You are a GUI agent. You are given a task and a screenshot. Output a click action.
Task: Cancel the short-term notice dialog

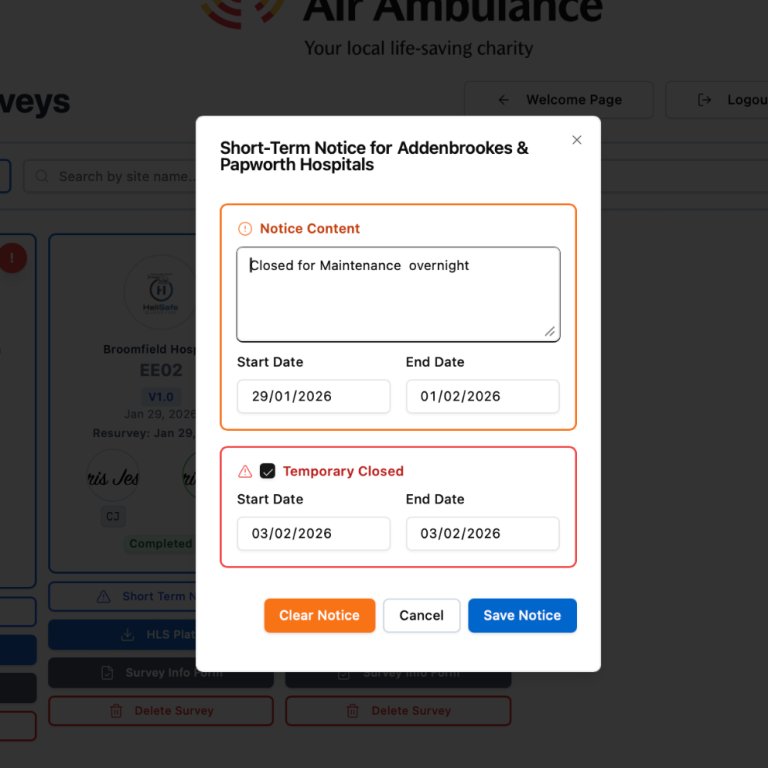tap(421, 615)
